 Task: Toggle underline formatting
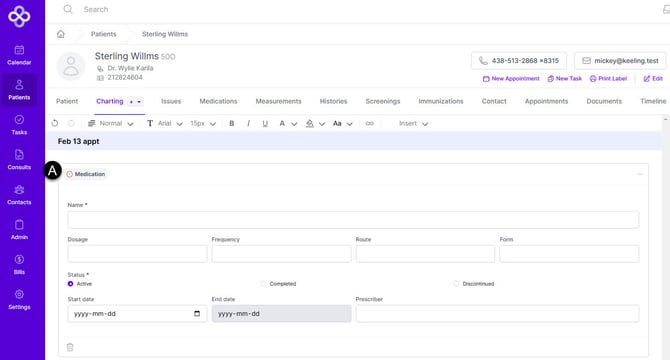coord(265,123)
